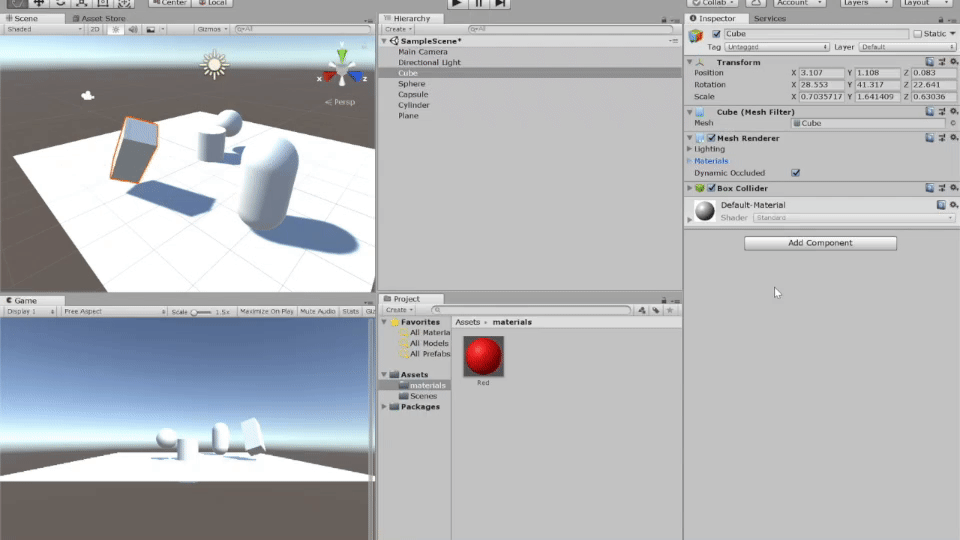The width and height of the screenshot is (960, 540).
Task: Uncheck Dynamic Occluded checkbox
Action: click(x=796, y=173)
